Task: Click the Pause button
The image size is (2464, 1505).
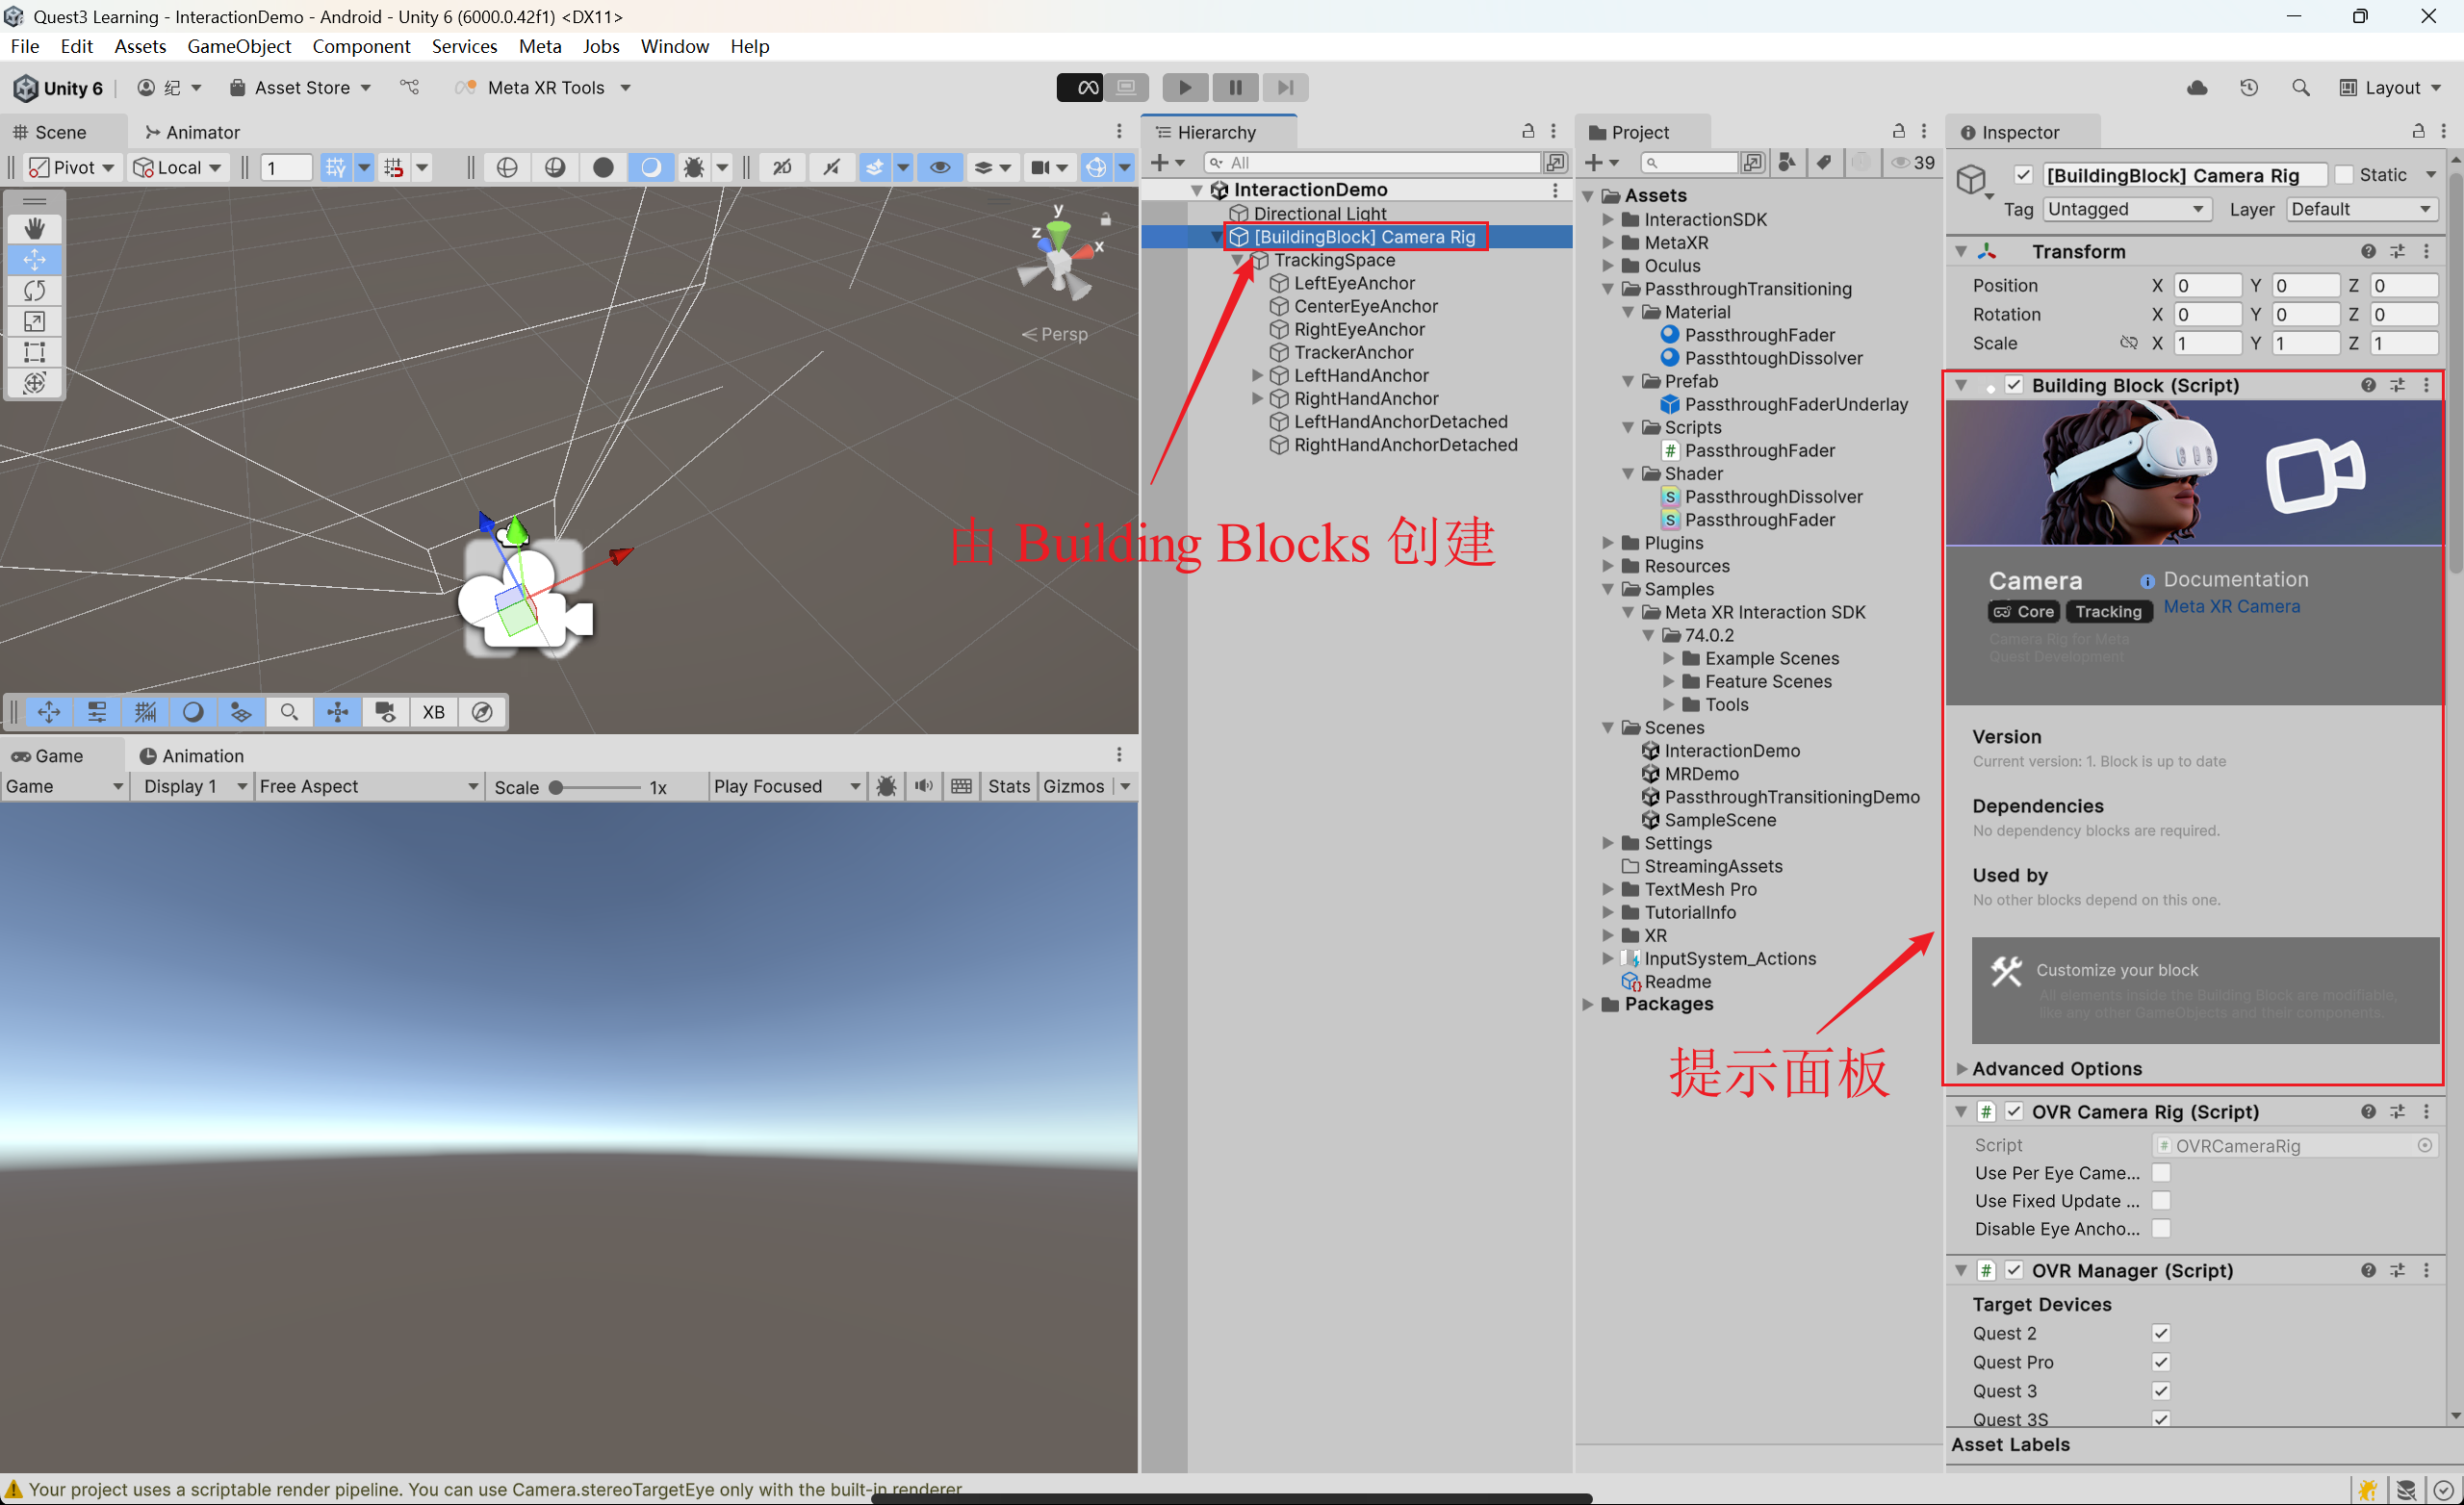Action: point(1235,87)
